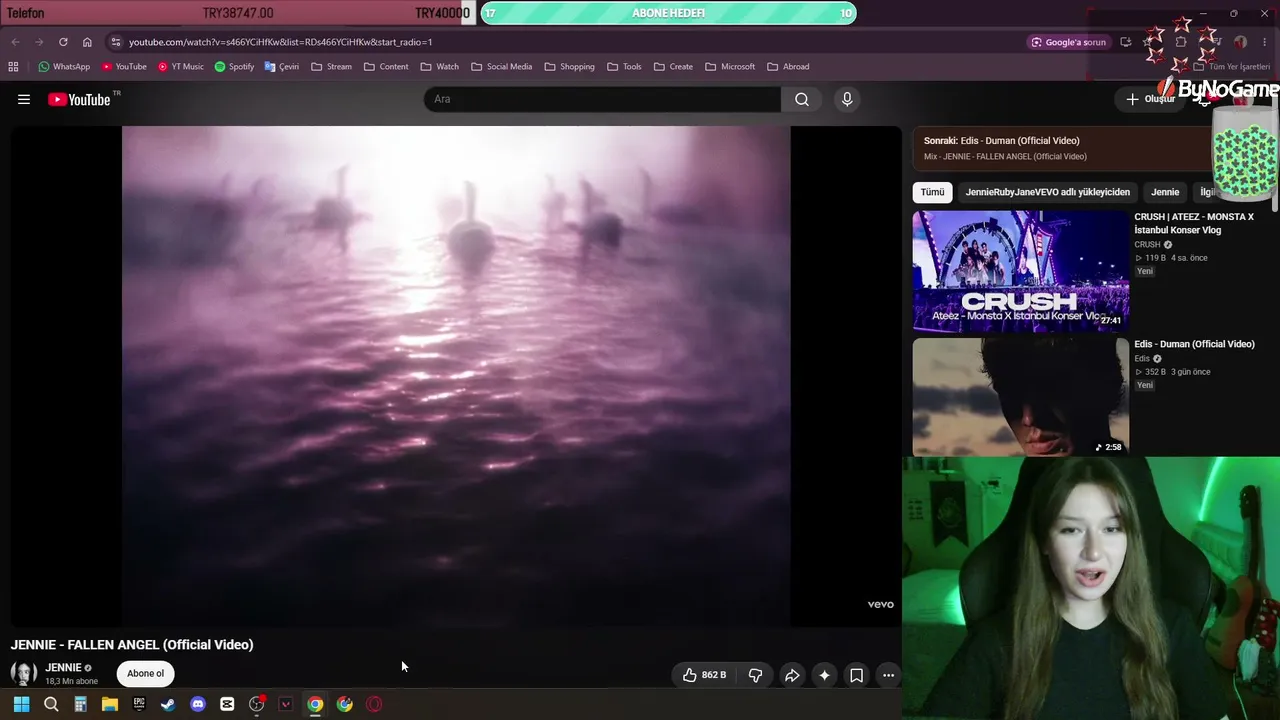Open CRUSH | ATEEZ - MONSTA X video title

(1194, 223)
